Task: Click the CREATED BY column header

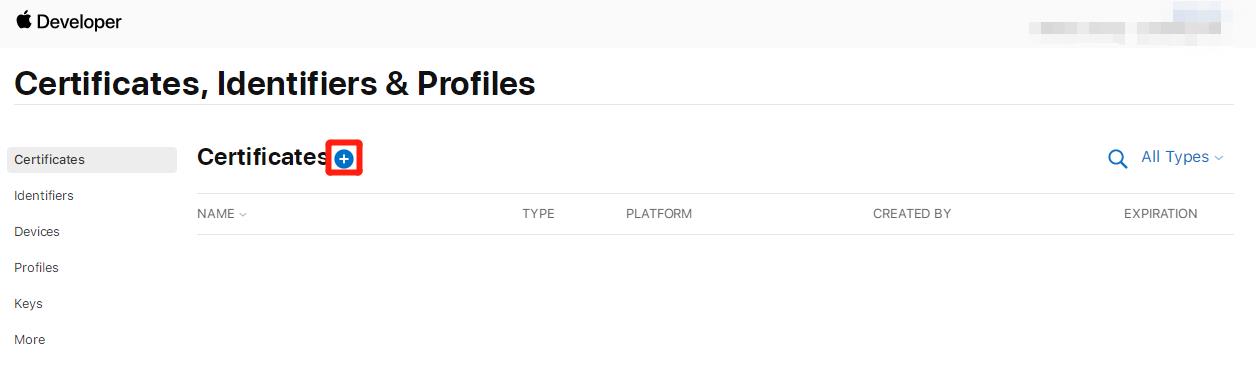Action: [912, 214]
